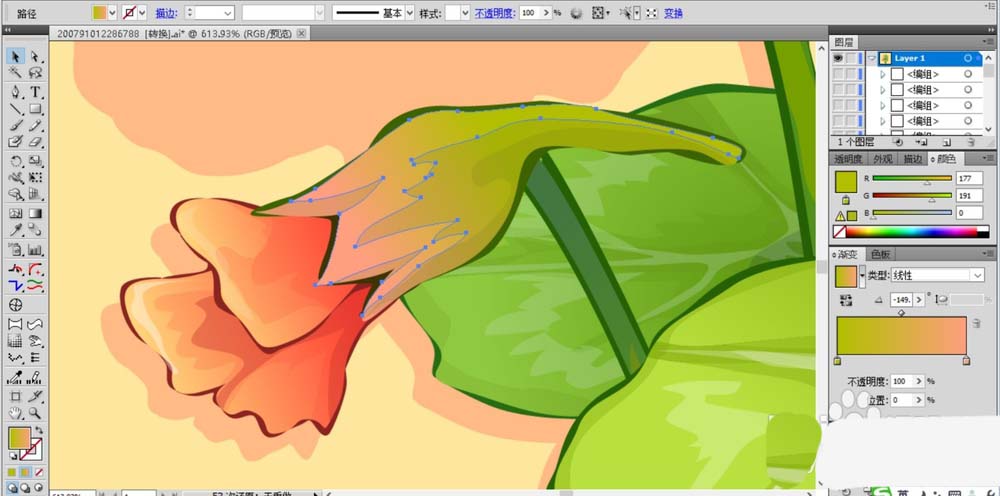
Task: Click default fill and stroke icon
Action: (x=12, y=456)
